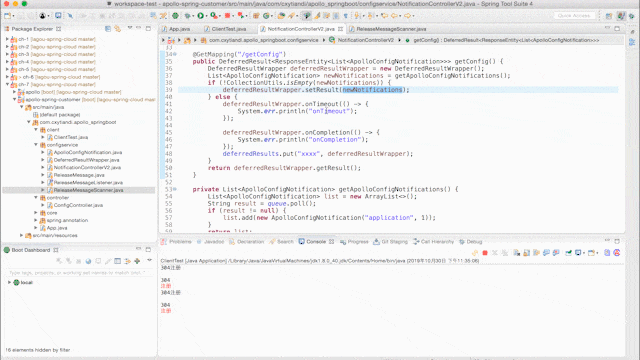Click the package com.cxytiandi breadcrumb segment
This screenshot has height=360, width=640.
(264, 40)
